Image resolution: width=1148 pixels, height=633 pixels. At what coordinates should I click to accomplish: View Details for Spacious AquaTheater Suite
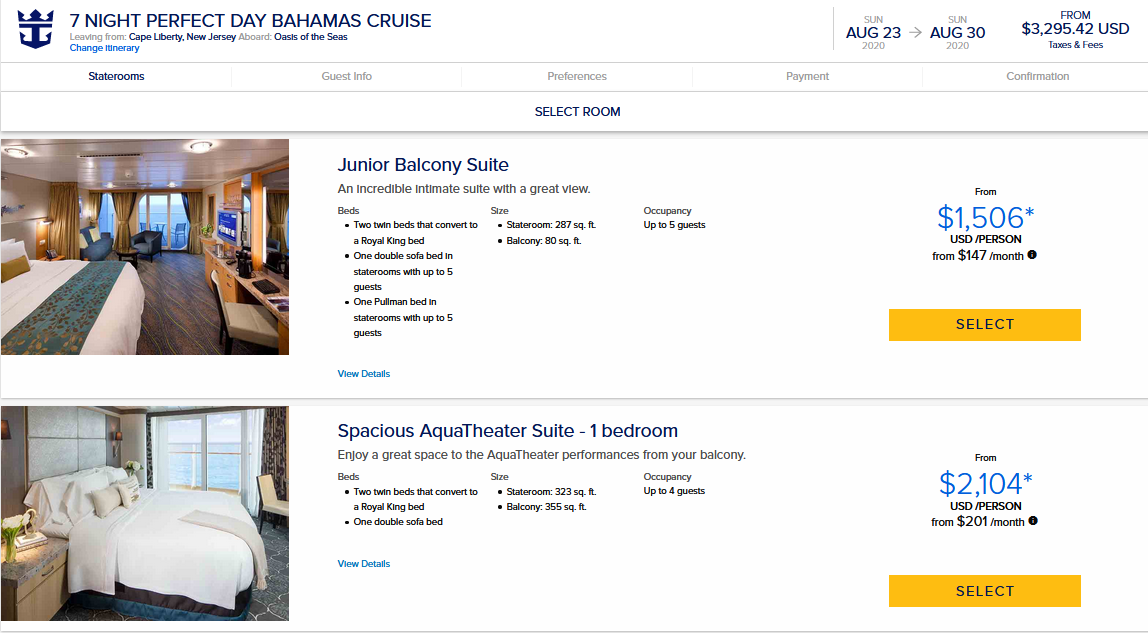tap(364, 564)
